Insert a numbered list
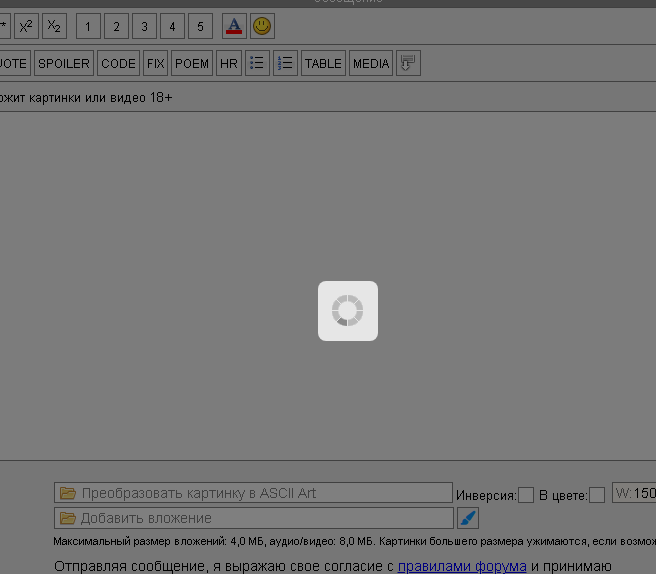The image size is (656, 574). click(285, 63)
